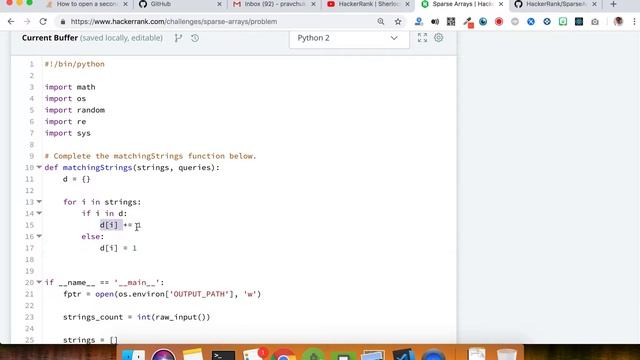This screenshot has height=360, width=640.
Task: Click the '#!/bin/python' line 1
Action: [x=75, y=64]
